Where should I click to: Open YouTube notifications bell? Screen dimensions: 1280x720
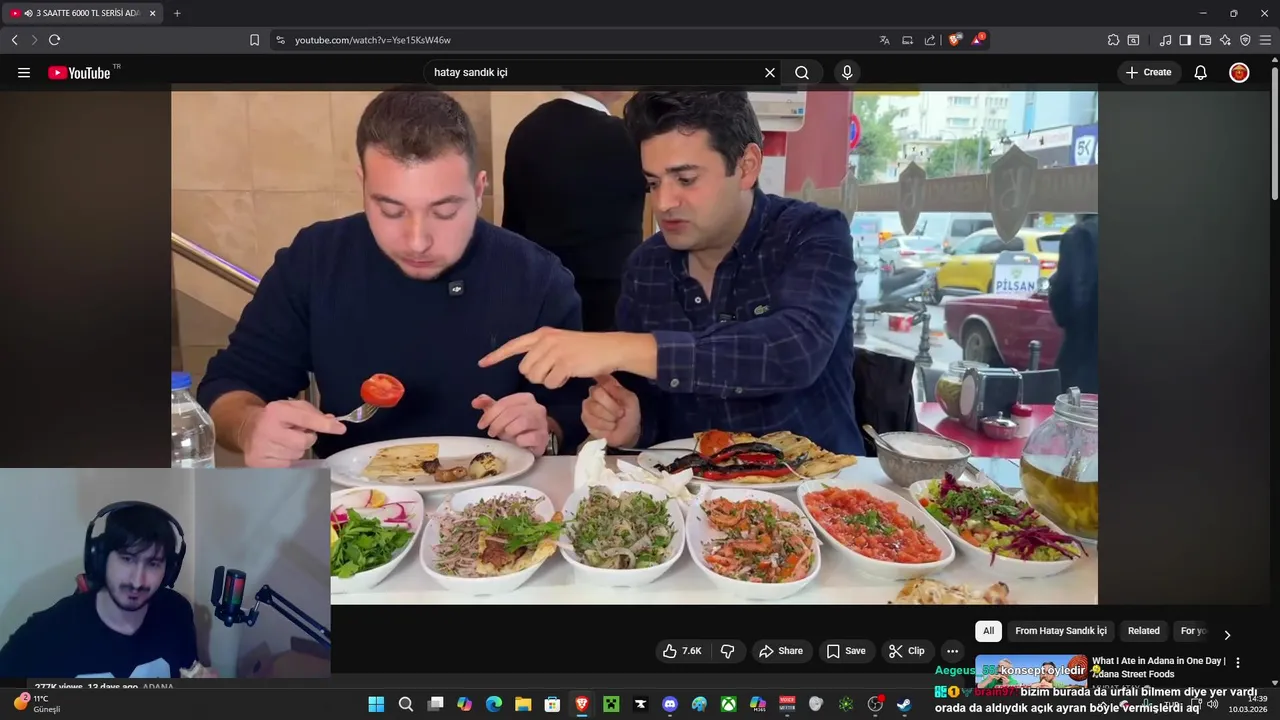click(1201, 72)
